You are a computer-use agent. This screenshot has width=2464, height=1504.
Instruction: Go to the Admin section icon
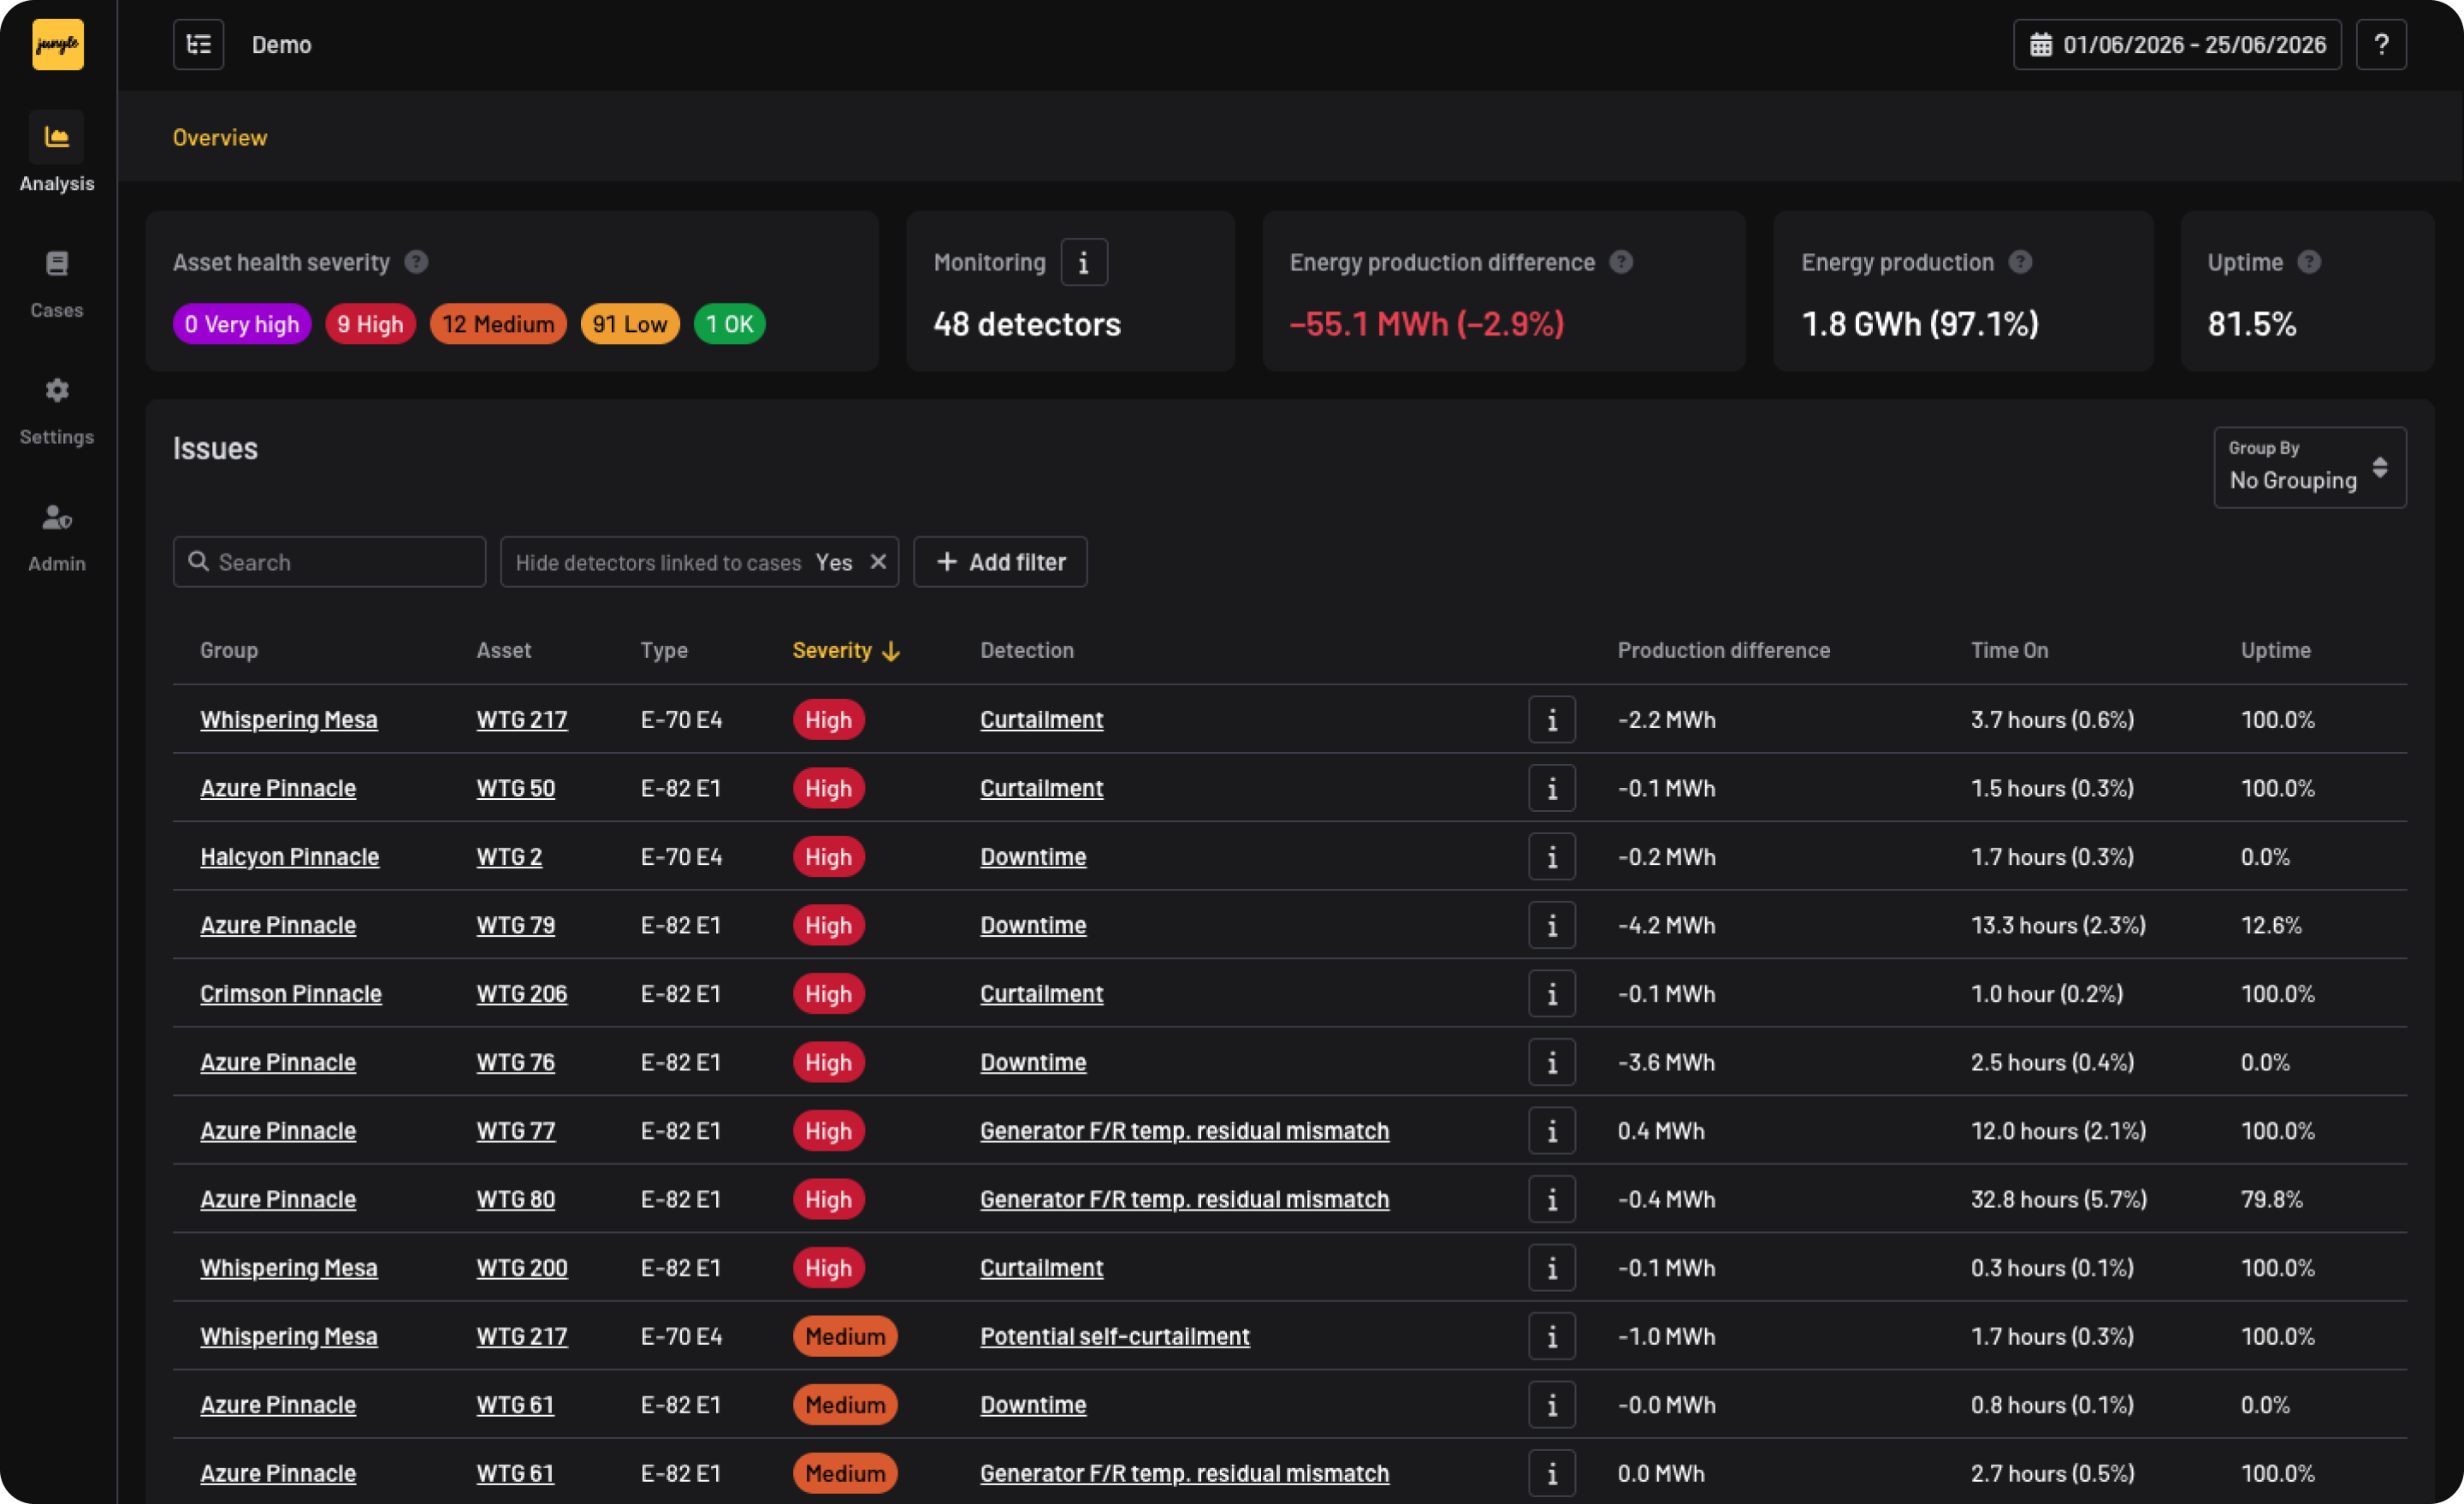point(57,518)
